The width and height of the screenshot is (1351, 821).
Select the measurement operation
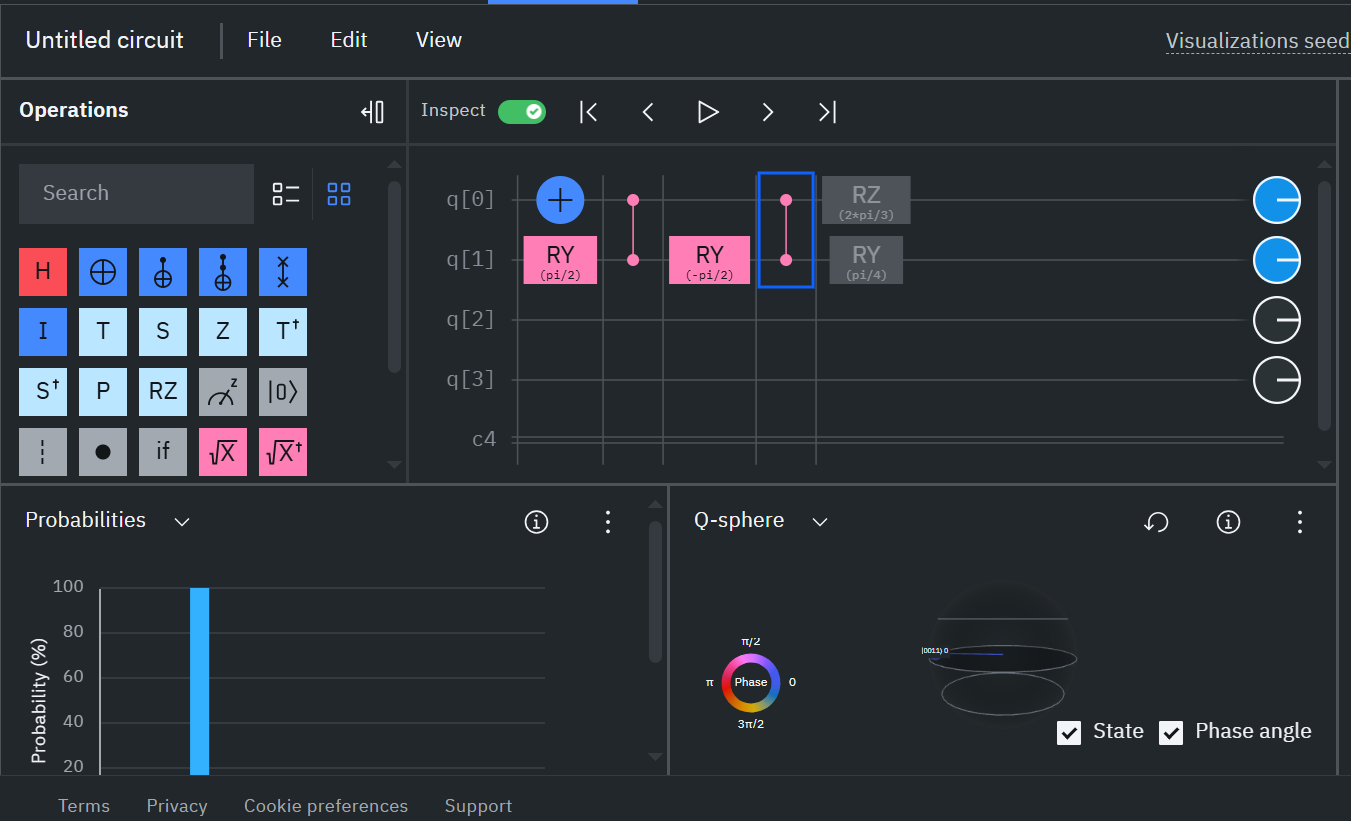pos(223,392)
